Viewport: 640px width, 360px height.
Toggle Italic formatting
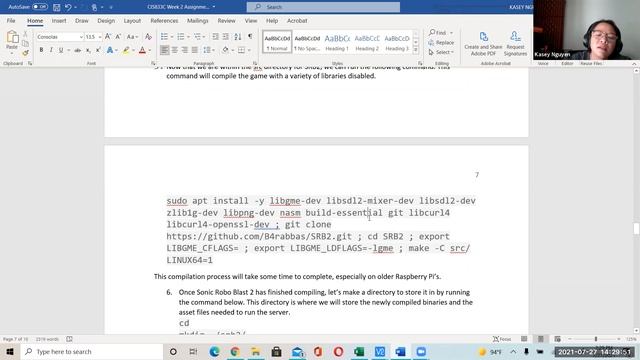[51, 50]
